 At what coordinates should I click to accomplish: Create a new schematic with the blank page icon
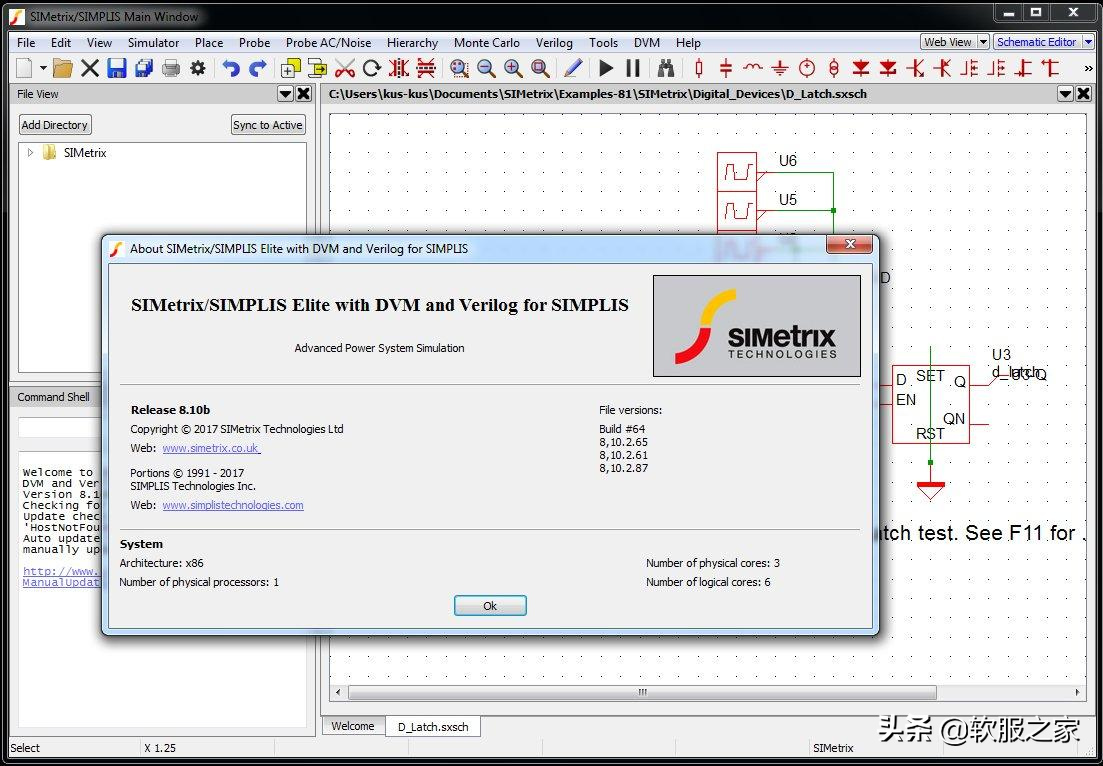click(25, 68)
